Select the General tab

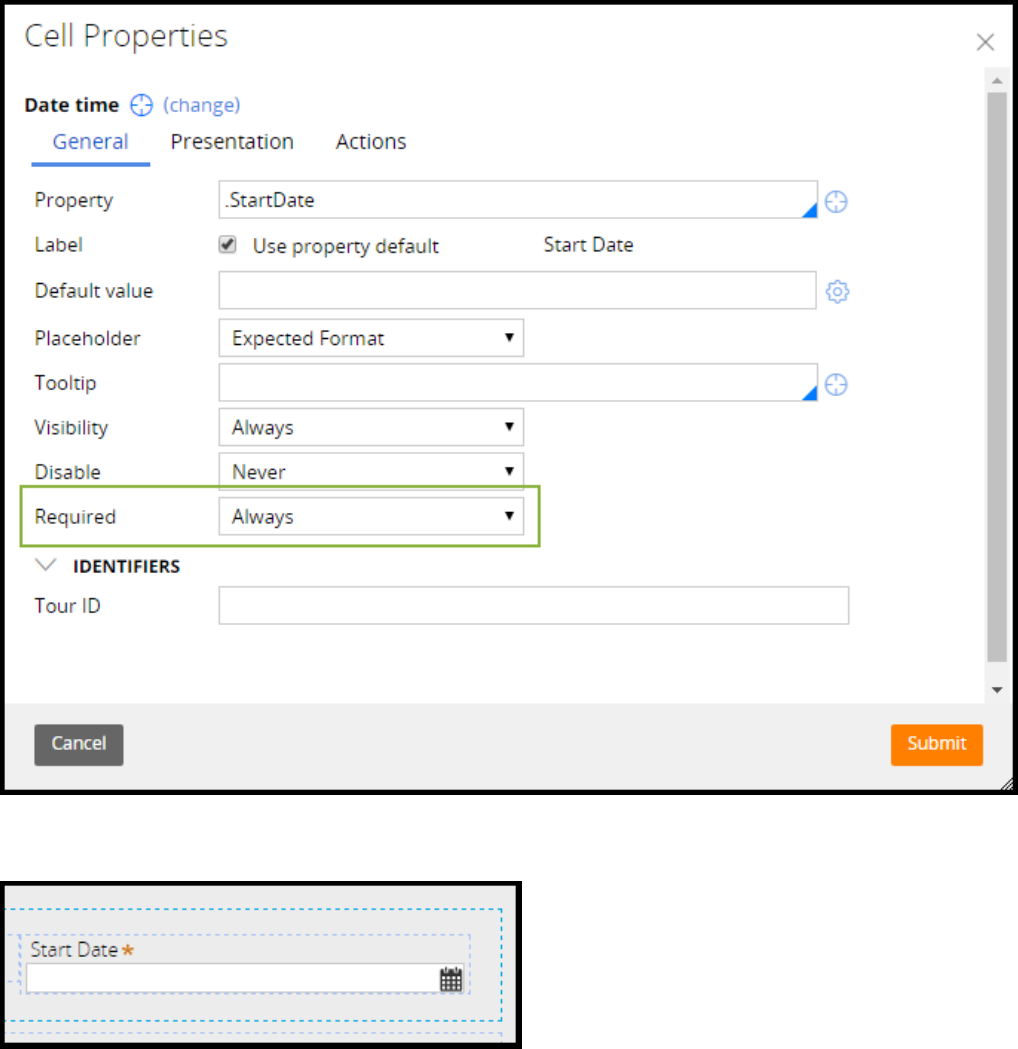pyautogui.click(x=90, y=142)
